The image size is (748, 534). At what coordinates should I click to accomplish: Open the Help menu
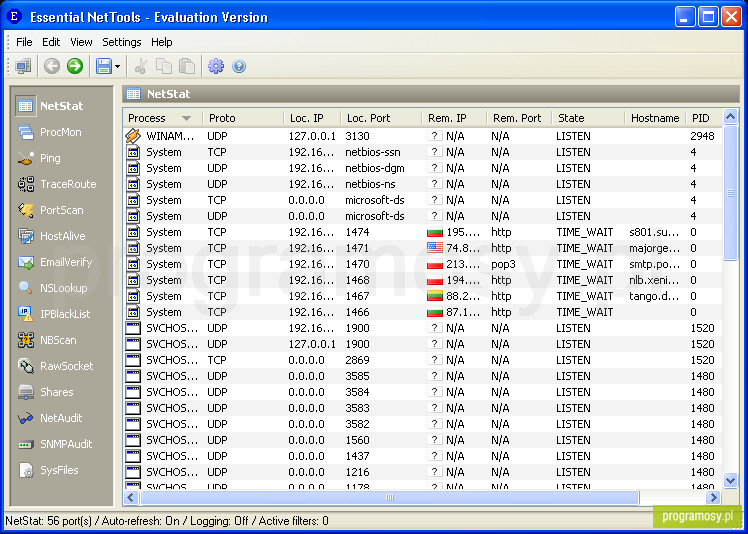161,42
